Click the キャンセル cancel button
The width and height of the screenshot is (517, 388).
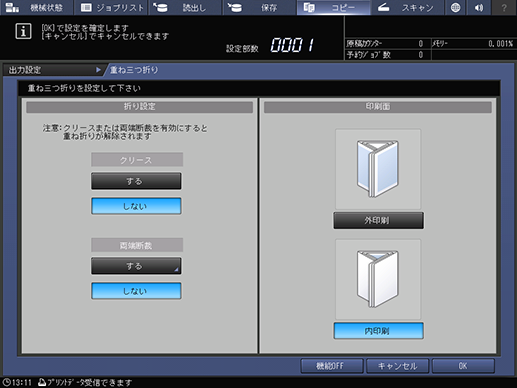398,366
